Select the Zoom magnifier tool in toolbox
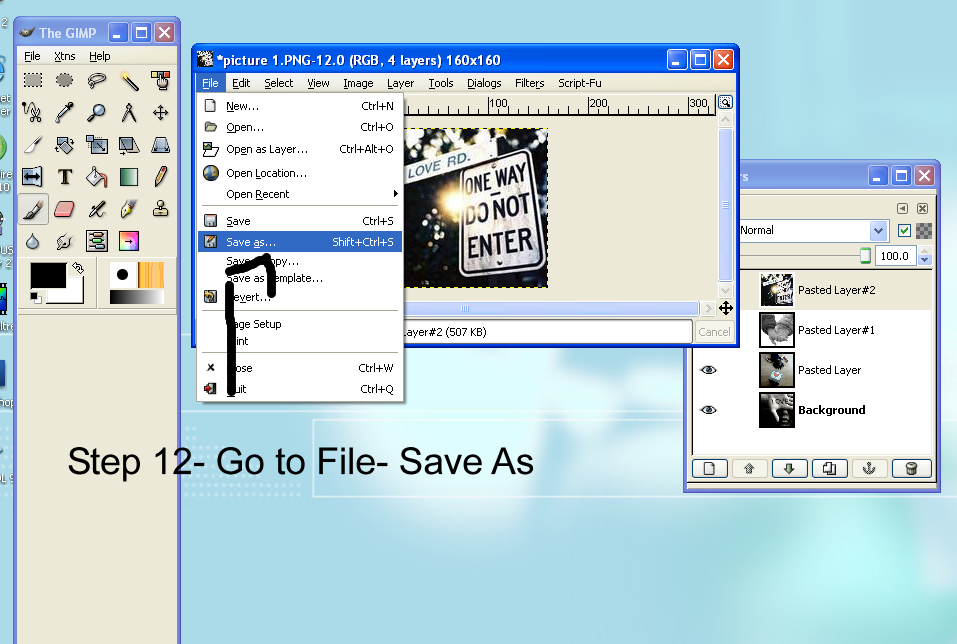Screen dimensions: 957x644 [96, 112]
